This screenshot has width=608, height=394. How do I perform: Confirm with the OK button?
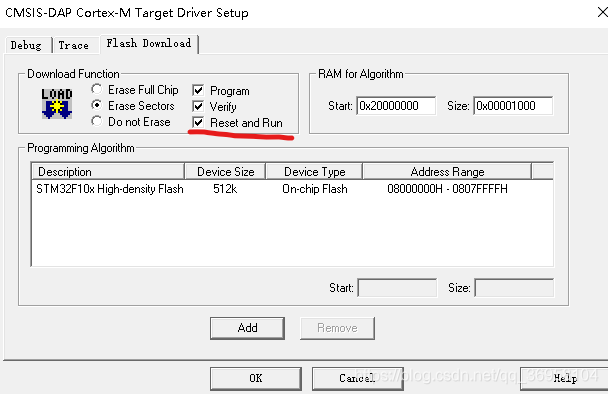256,378
